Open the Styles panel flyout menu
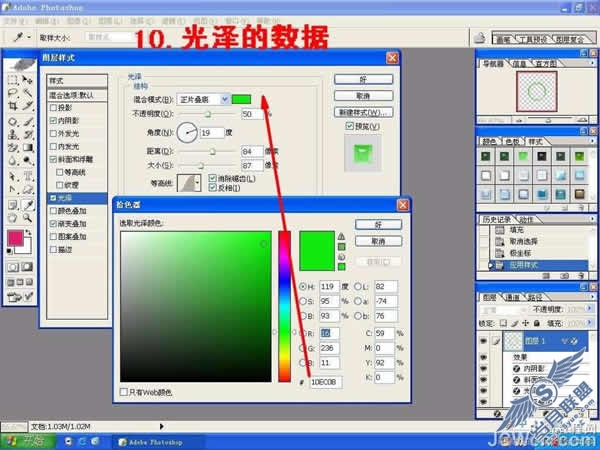This screenshot has height=450, width=600. [592, 141]
